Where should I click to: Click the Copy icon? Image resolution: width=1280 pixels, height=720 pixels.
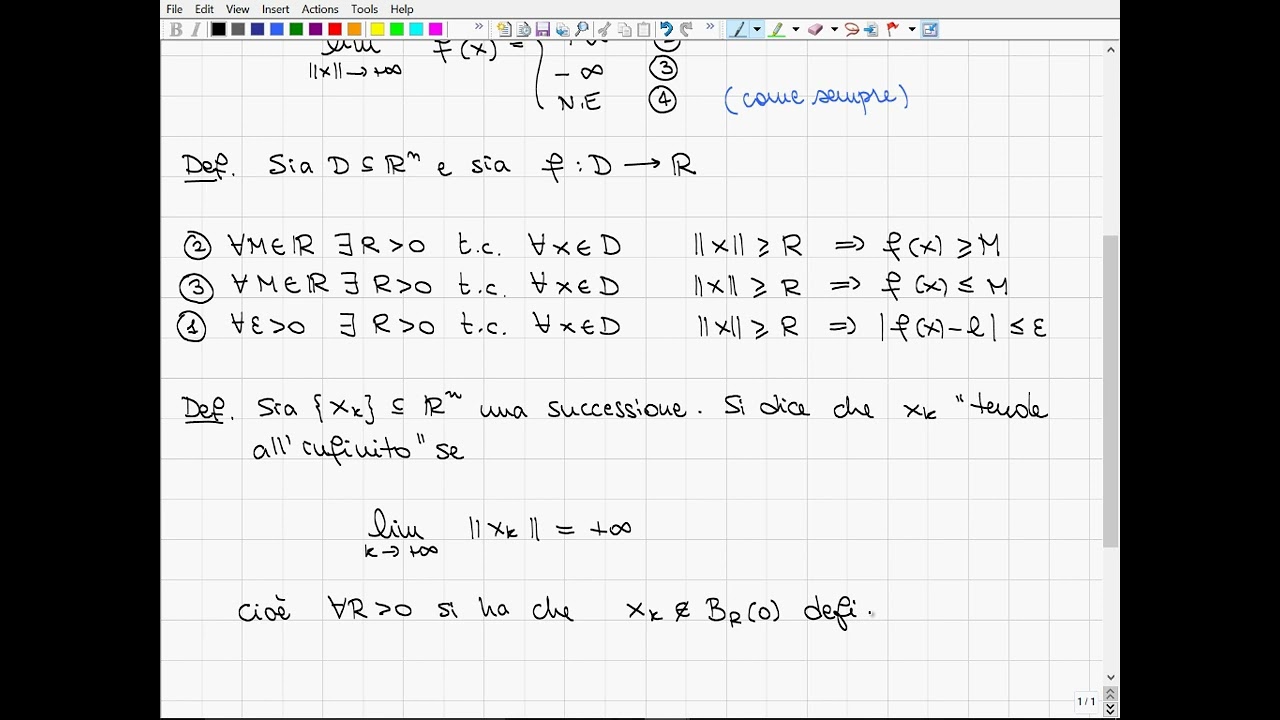[625, 29]
